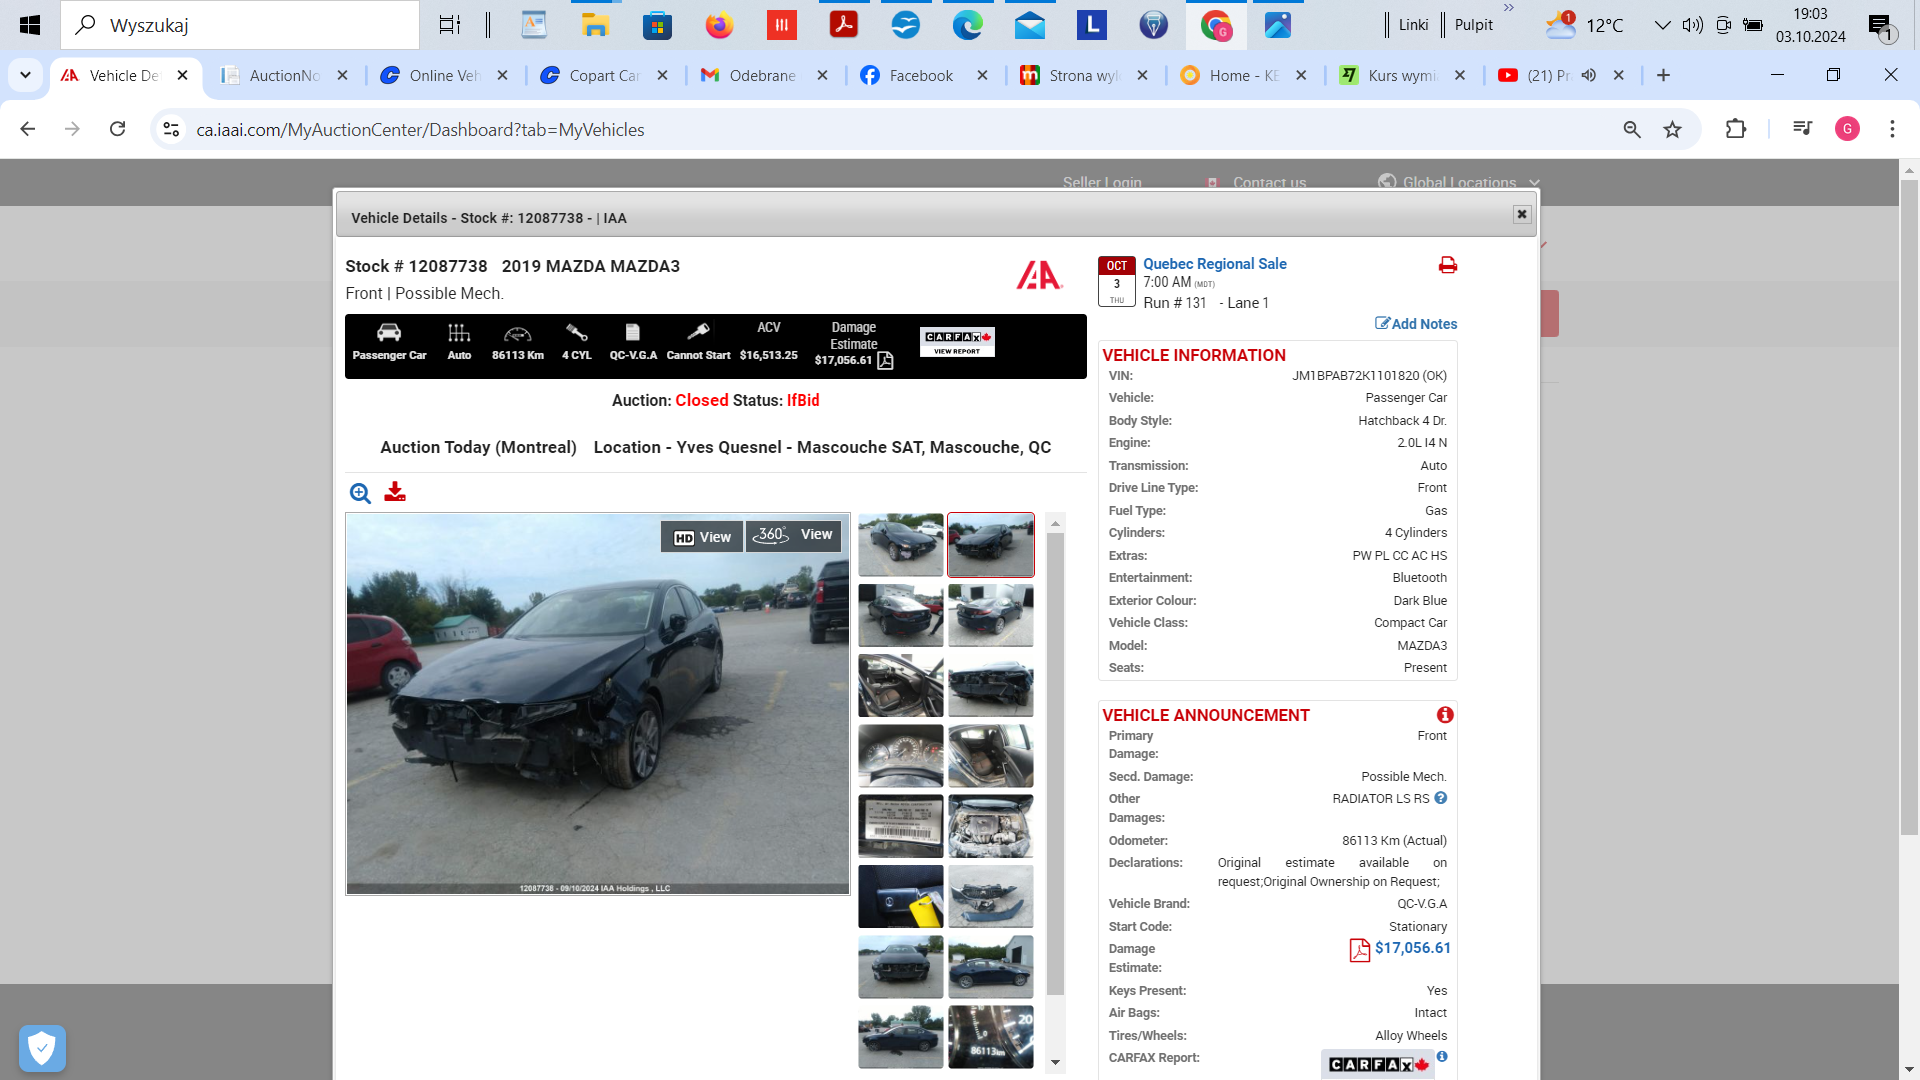Screen dimensions: 1920x1080
Task: Click the thumbnail scrollbar down arrow
Action: pyautogui.click(x=1055, y=1063)
